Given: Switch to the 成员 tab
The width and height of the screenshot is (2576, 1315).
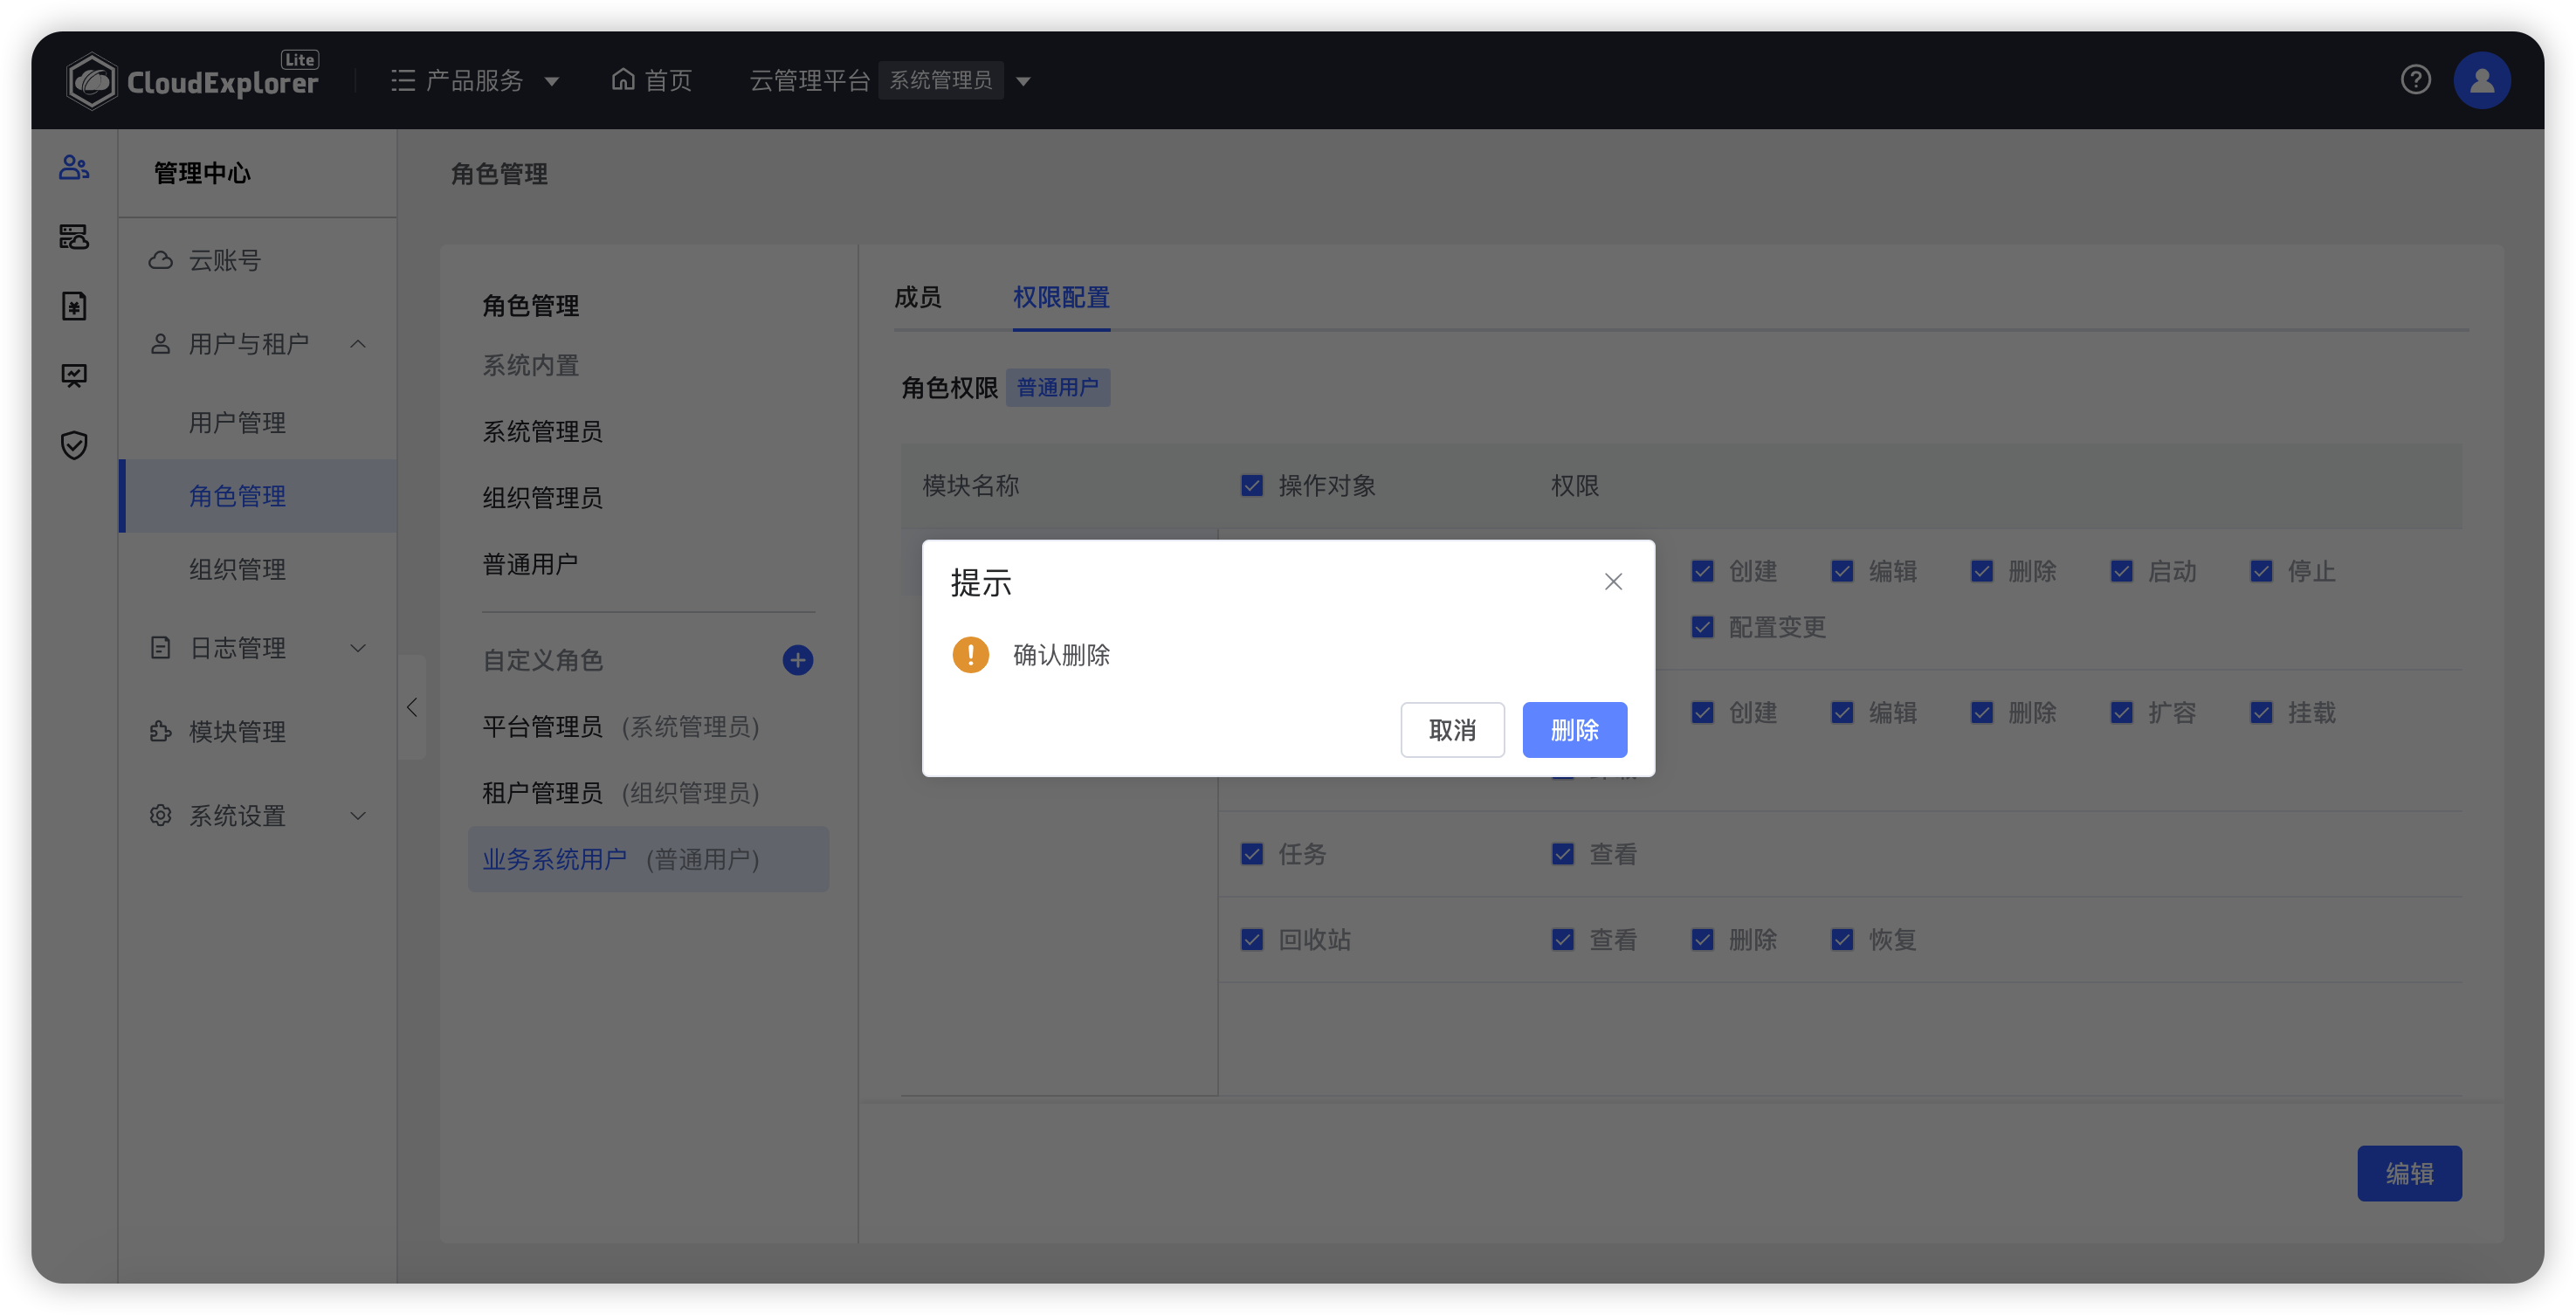Looking at the screenshot, I should [917, 297].
